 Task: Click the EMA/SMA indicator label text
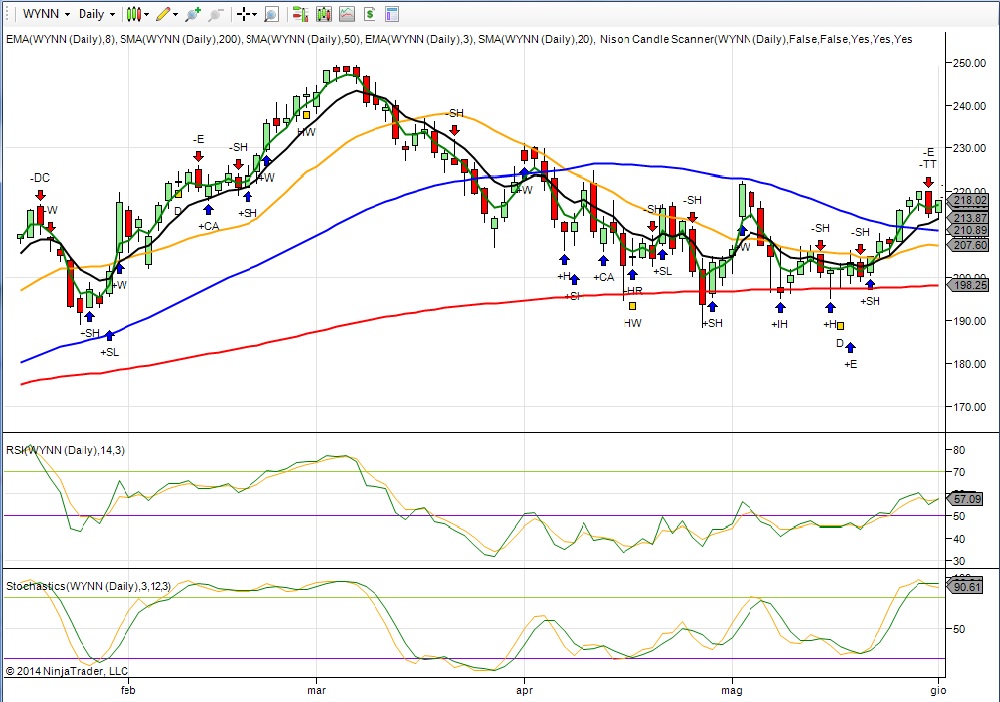pyautogui.click(x=459, y=39)
